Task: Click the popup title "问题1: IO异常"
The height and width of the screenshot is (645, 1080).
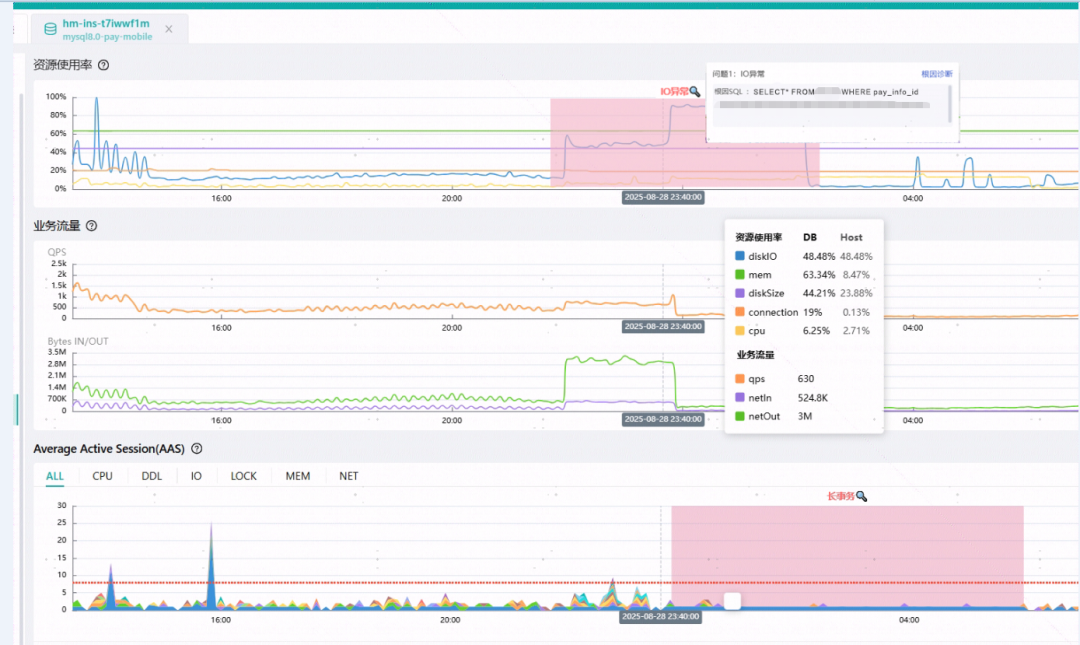Action: tap(738, 74)
